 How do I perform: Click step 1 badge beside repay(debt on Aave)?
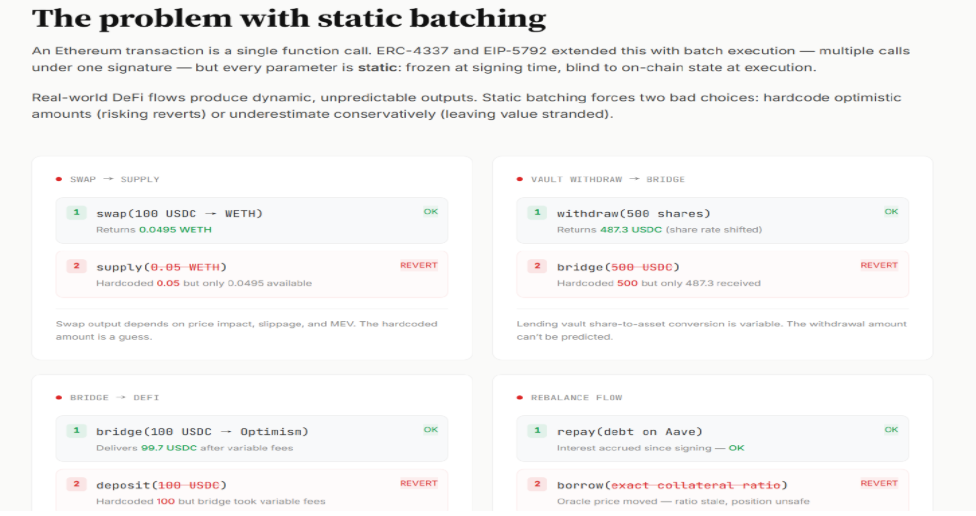pos(537,431)
